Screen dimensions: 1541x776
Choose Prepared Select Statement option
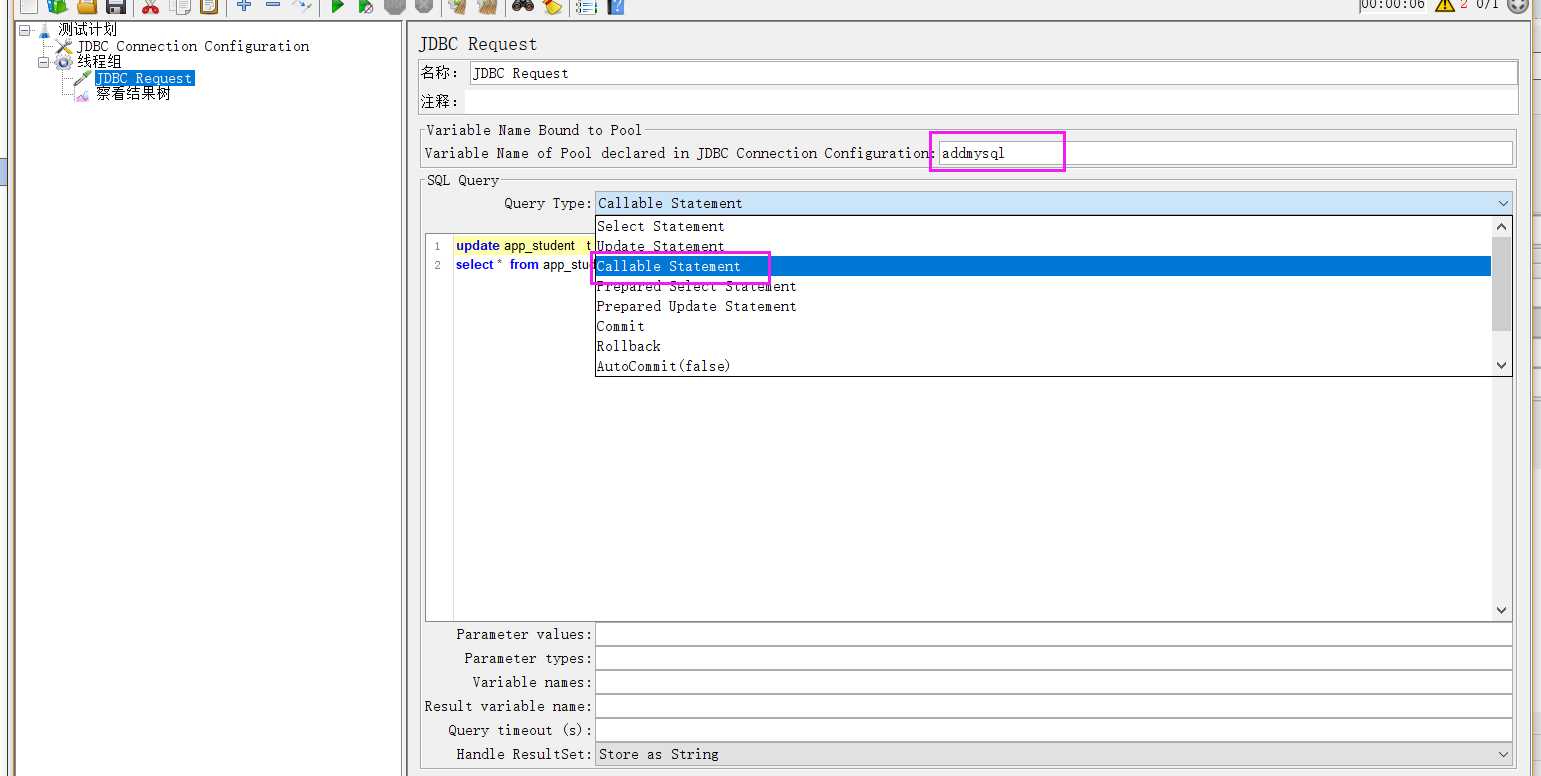point(1043,286)
